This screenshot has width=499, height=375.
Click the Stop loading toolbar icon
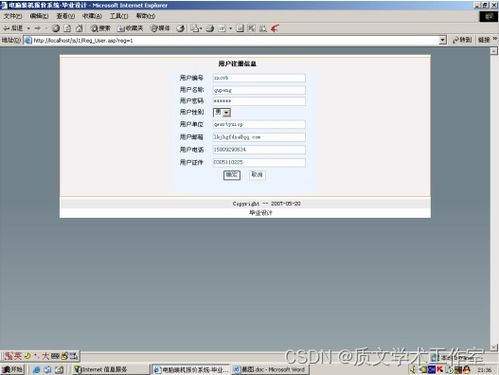pos(56,28)
